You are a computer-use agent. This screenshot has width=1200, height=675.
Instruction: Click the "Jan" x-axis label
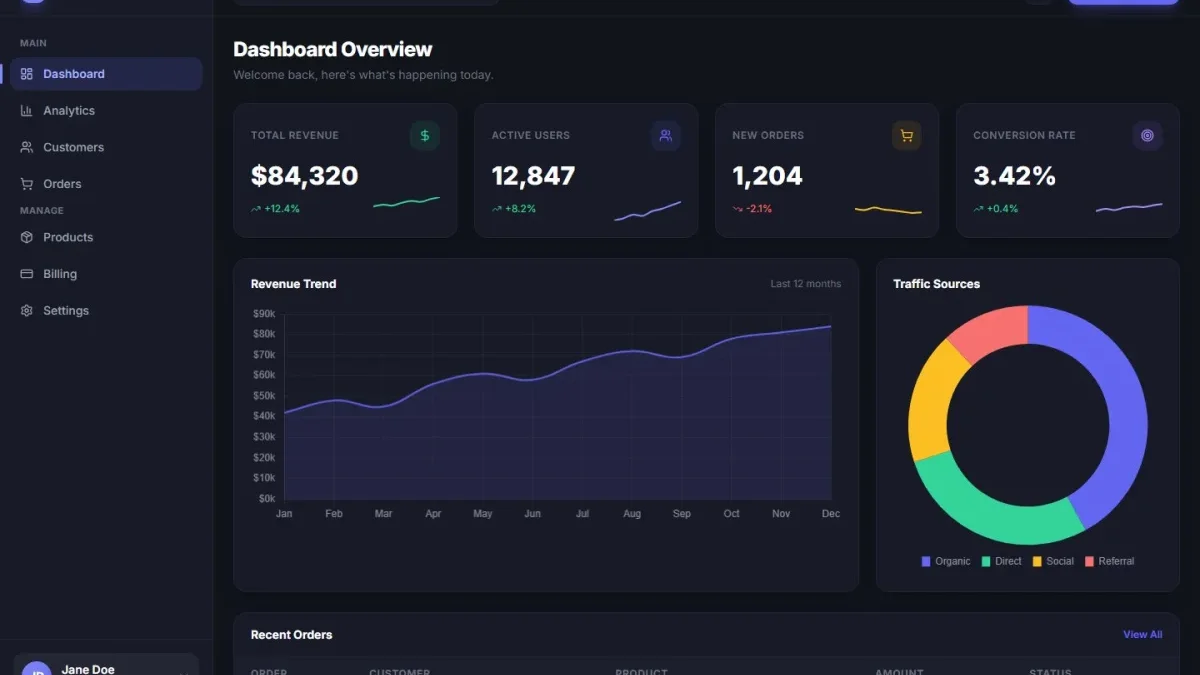[284, 514]
